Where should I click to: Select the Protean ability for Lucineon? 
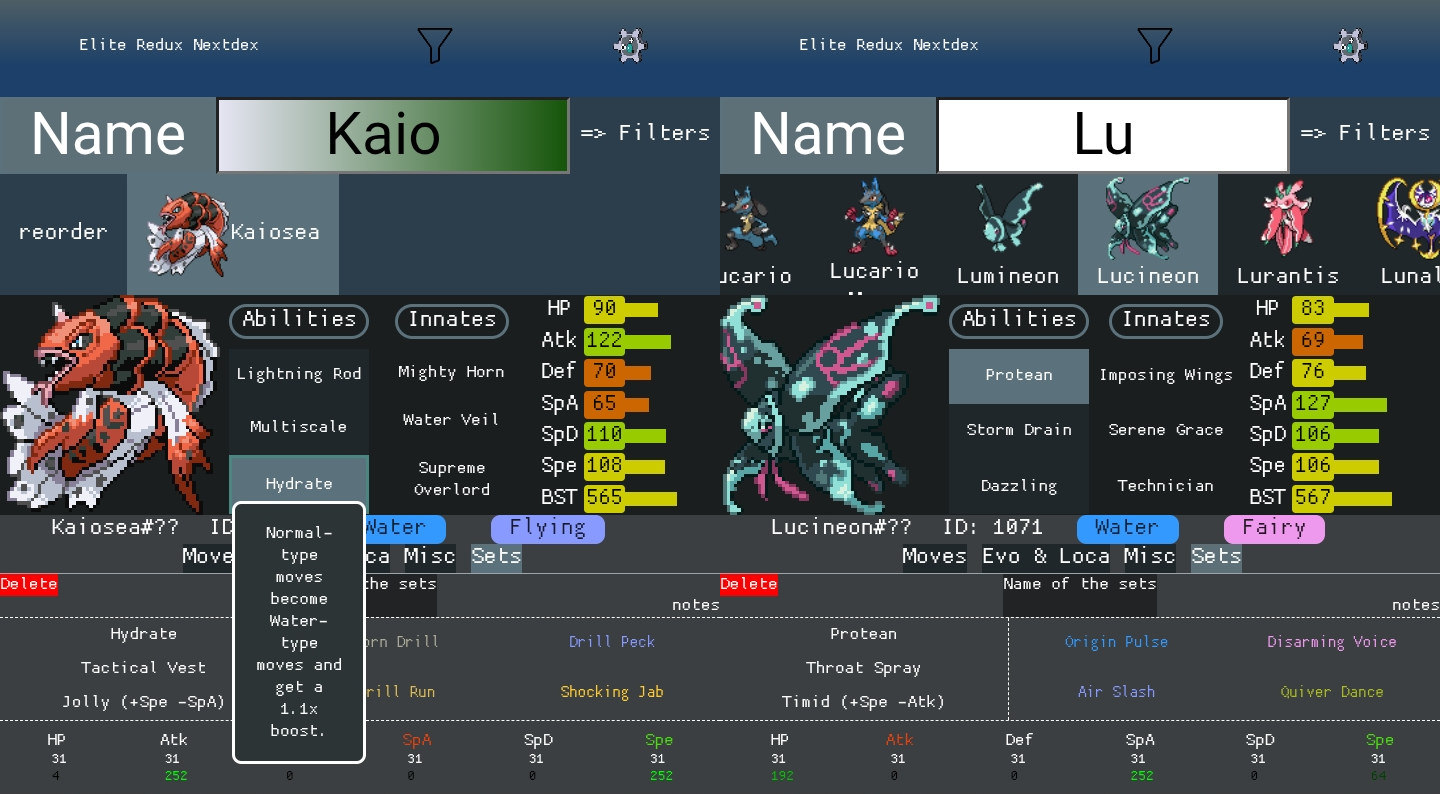click(x=1018, y=375)
